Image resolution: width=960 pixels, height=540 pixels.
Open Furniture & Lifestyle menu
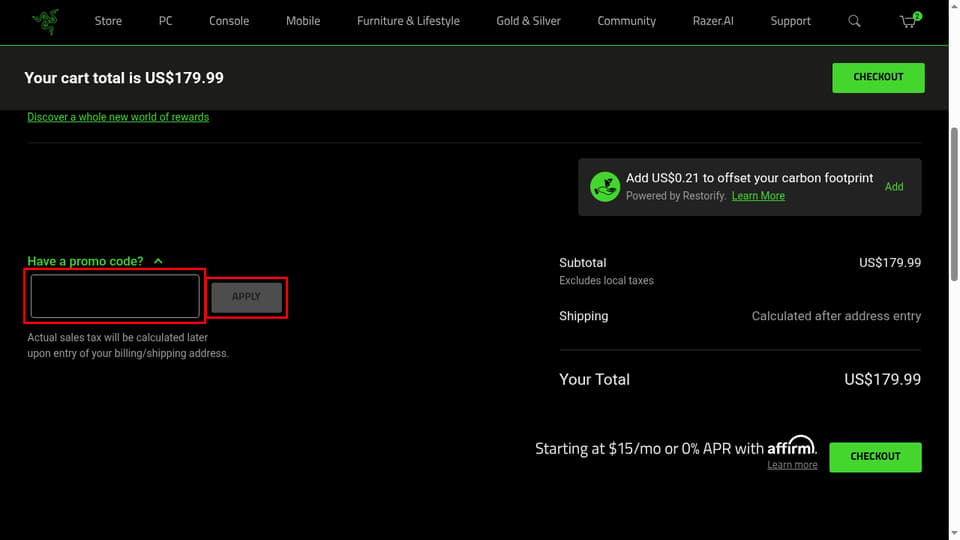[408, 21]
